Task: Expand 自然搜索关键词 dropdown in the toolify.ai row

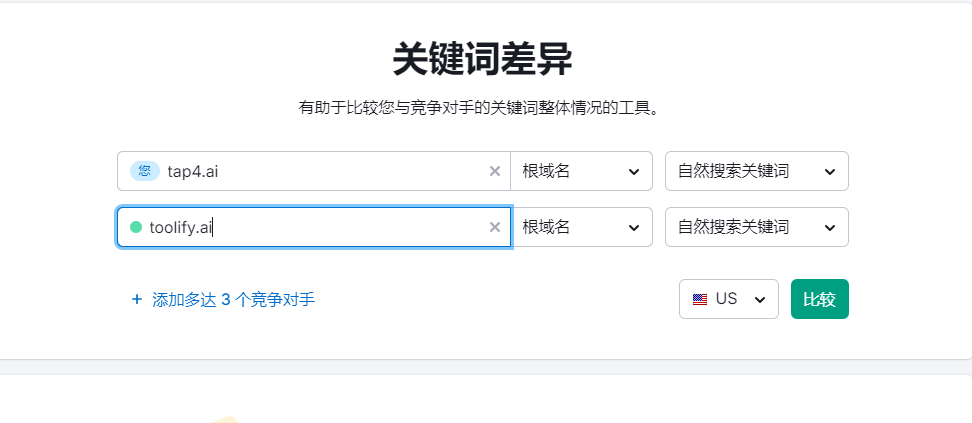Action: [x=756, y=227]
